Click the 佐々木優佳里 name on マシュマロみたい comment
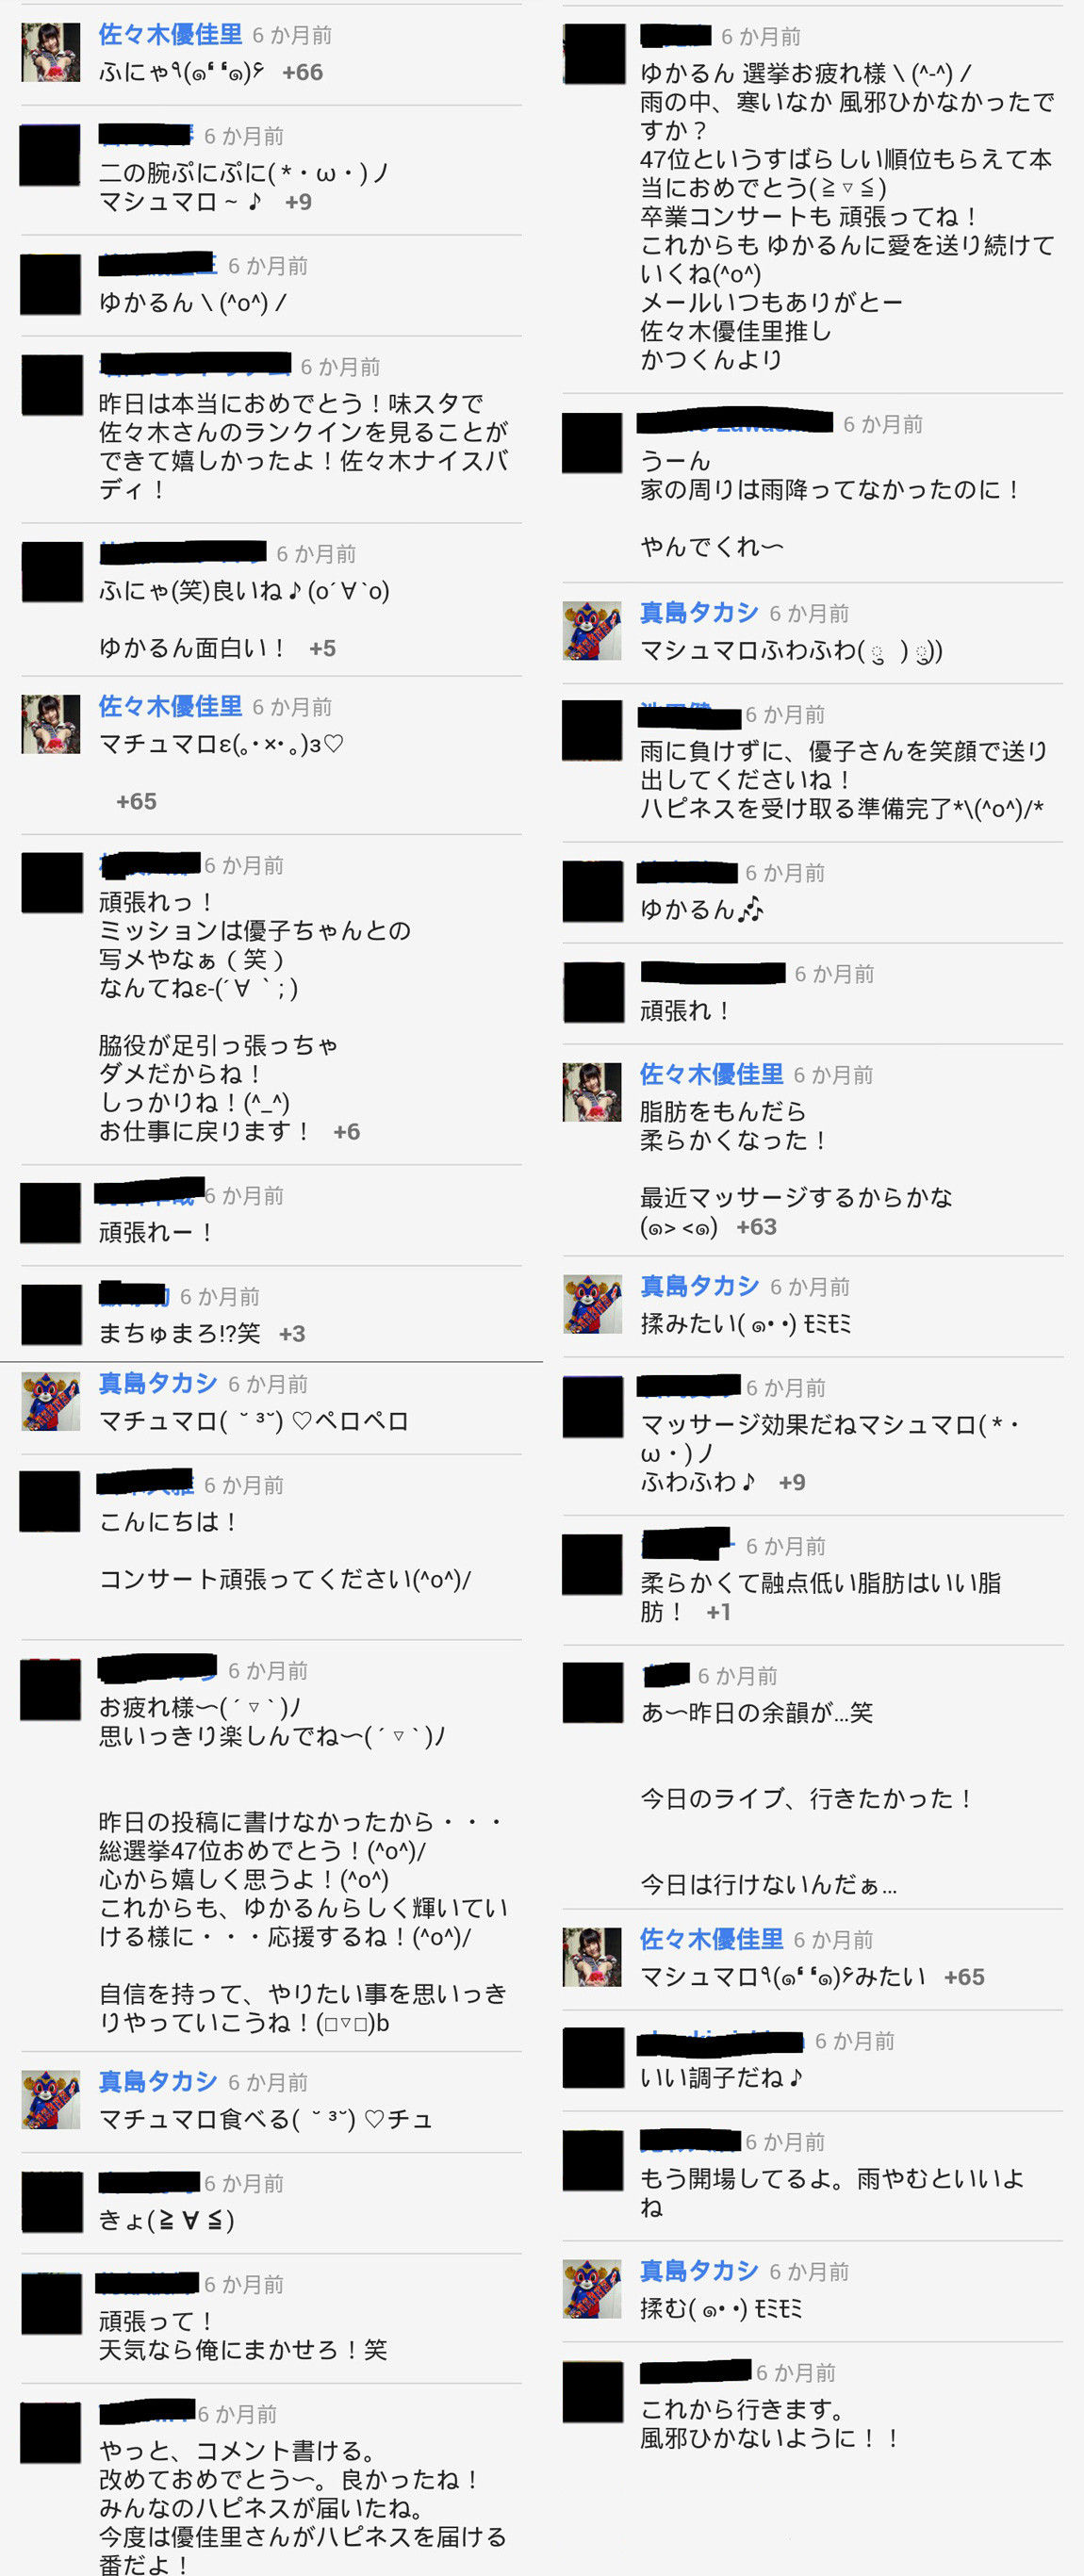Screen dimensions: 1084x2576 [712, 1939]
